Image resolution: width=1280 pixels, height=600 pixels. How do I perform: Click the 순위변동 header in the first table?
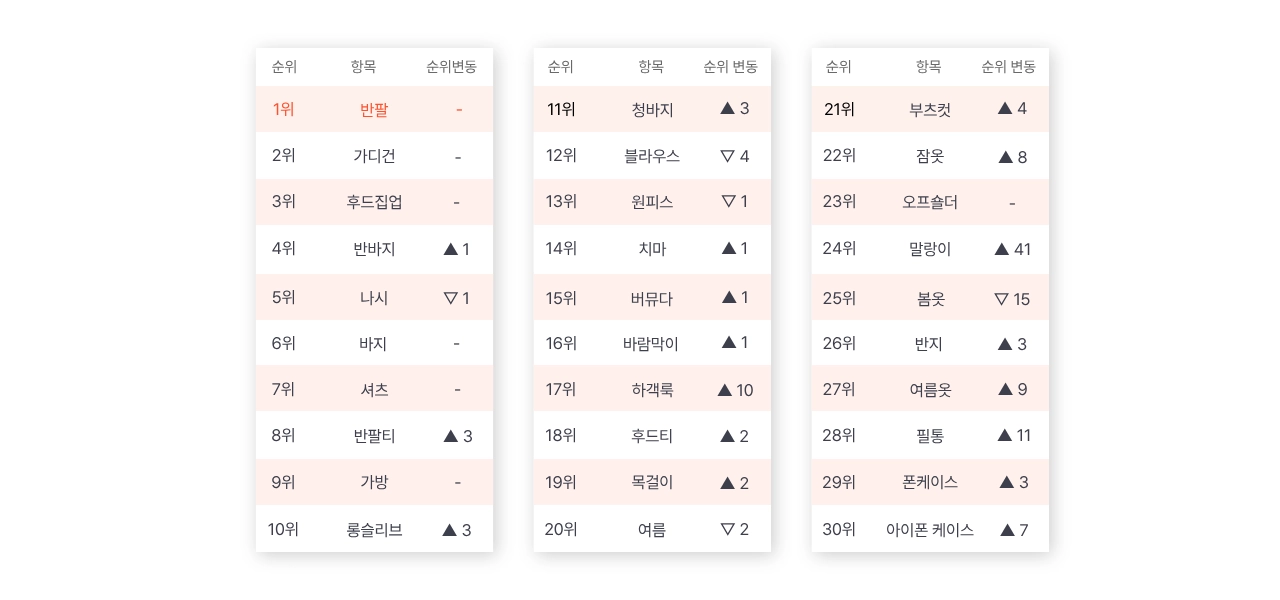click(452, 67)
